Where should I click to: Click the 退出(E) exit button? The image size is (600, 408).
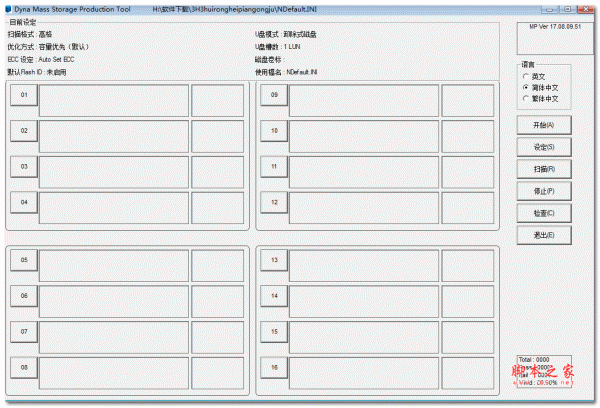click(x=544, y=235)
